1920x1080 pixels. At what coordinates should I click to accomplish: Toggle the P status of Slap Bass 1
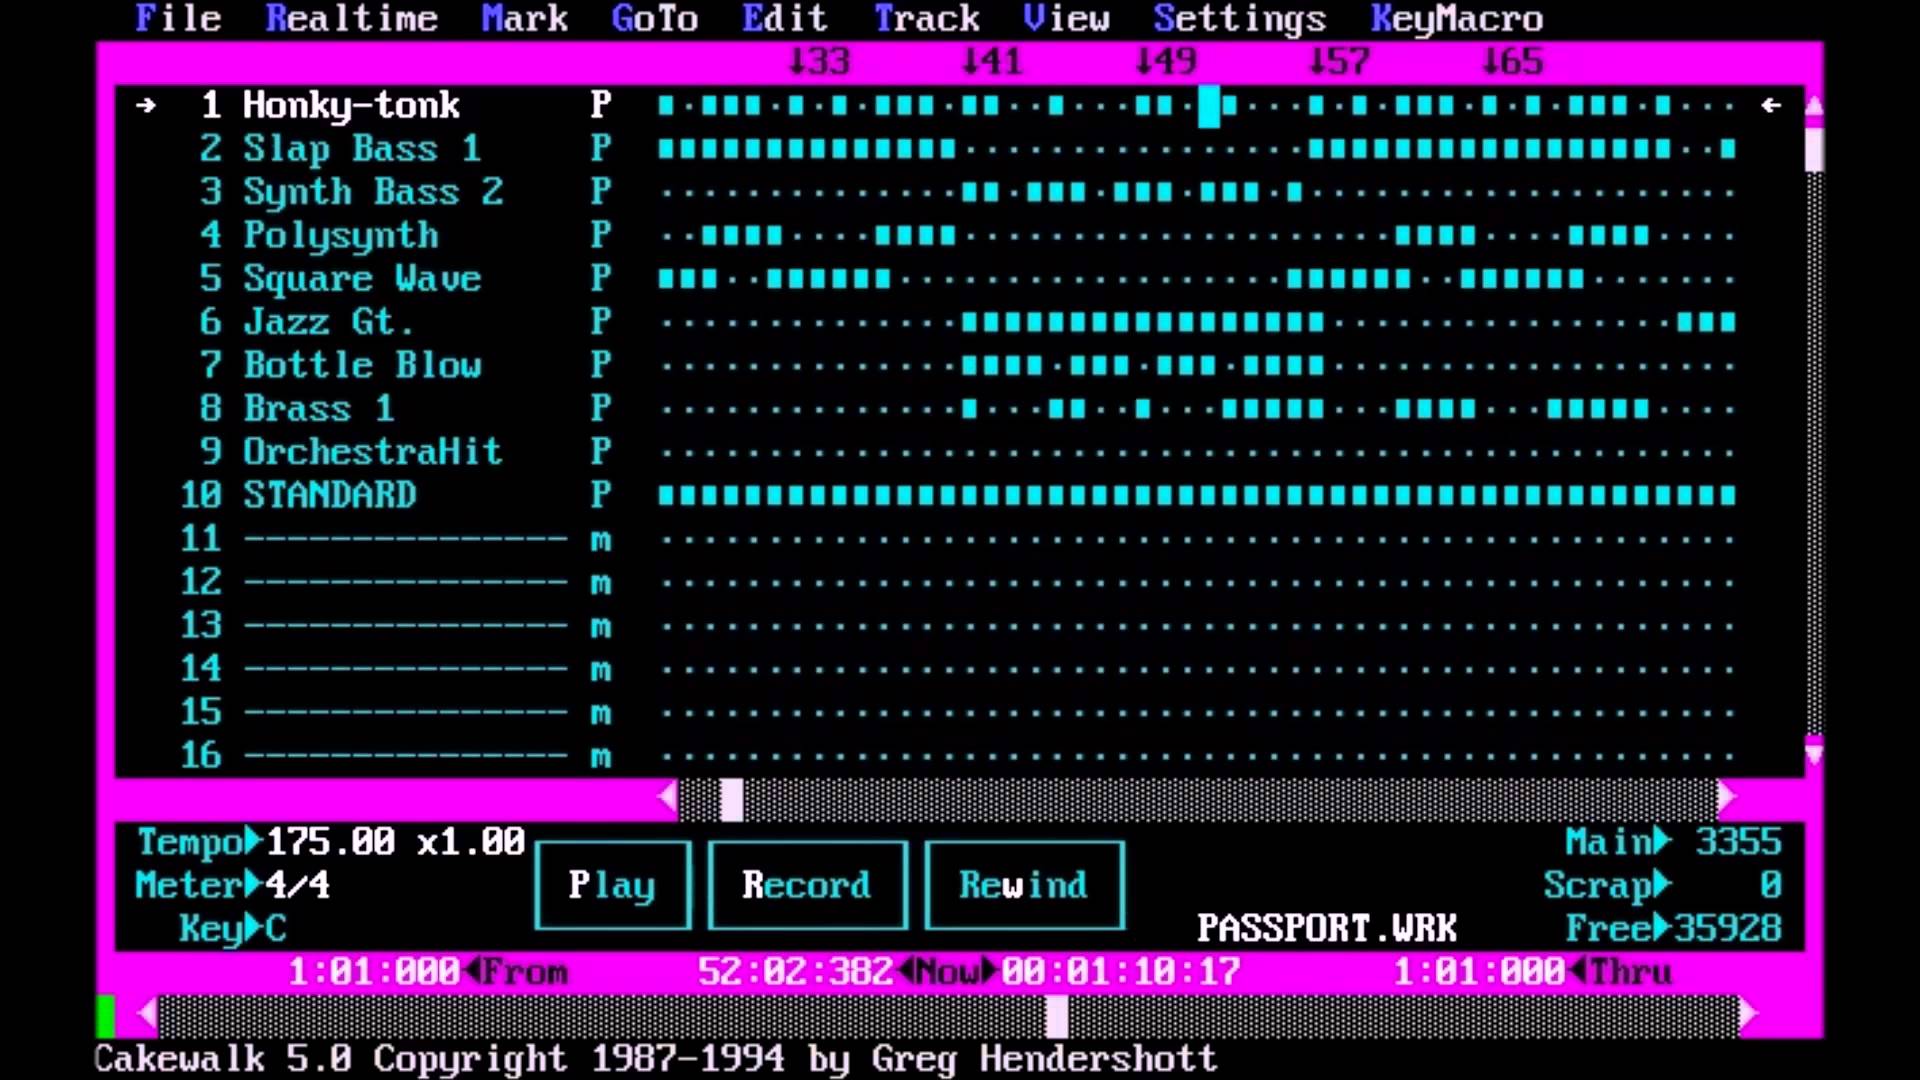pos(600,149)
